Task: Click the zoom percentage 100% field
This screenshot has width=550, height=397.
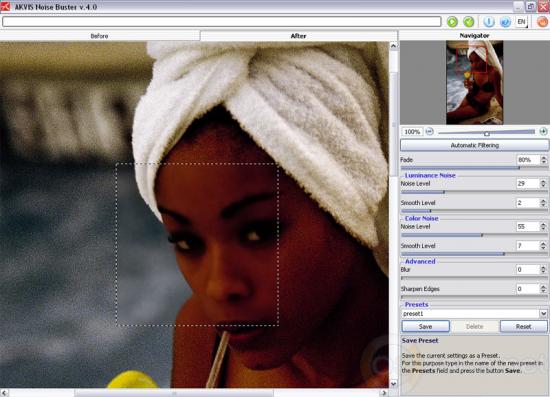Action: (412, 132)
